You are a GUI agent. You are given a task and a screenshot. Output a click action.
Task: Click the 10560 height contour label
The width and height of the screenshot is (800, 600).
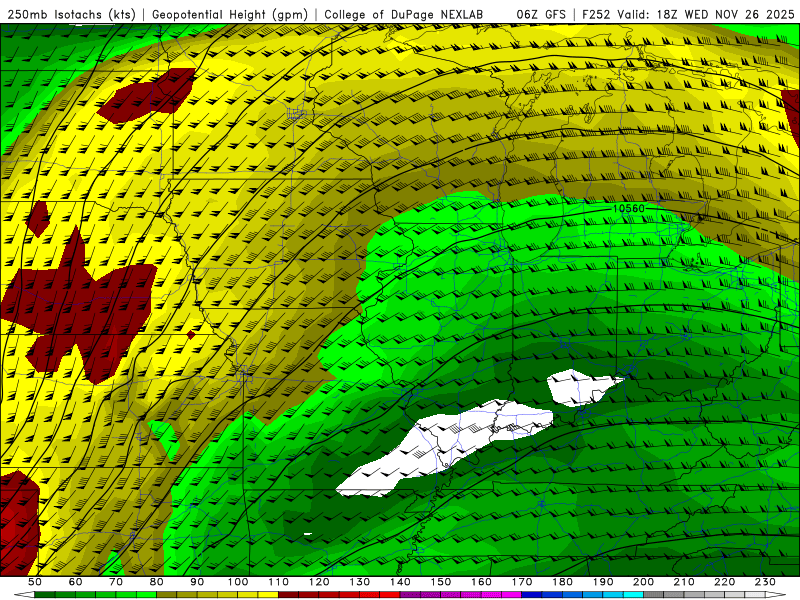pyautogui.click(x=629, y=208)
